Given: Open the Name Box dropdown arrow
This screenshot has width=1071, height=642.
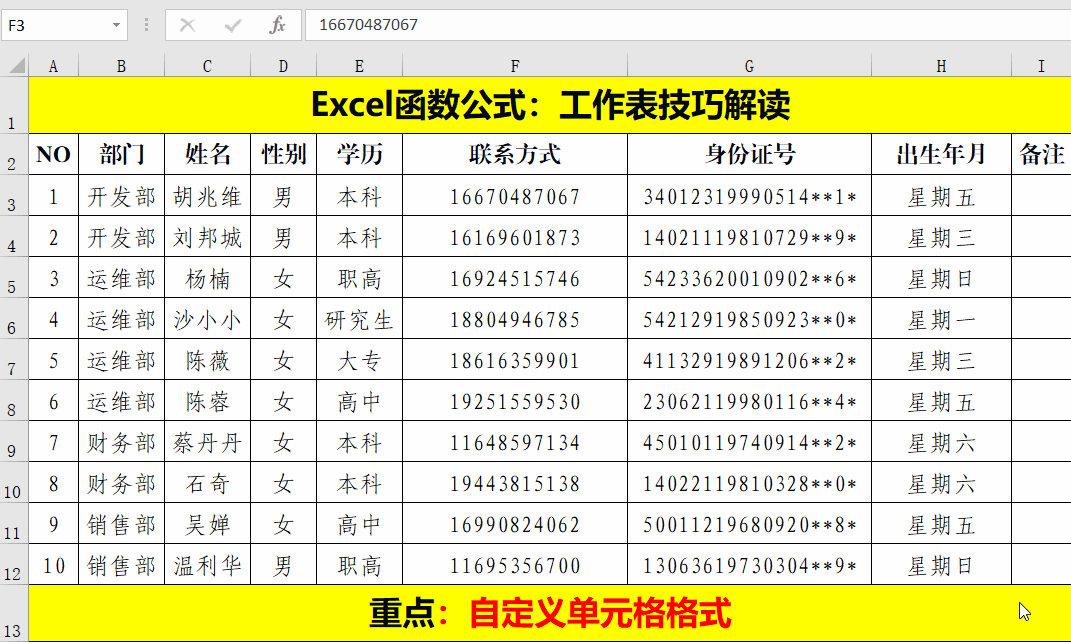Looking at the screenshot, I should [116, 25].
